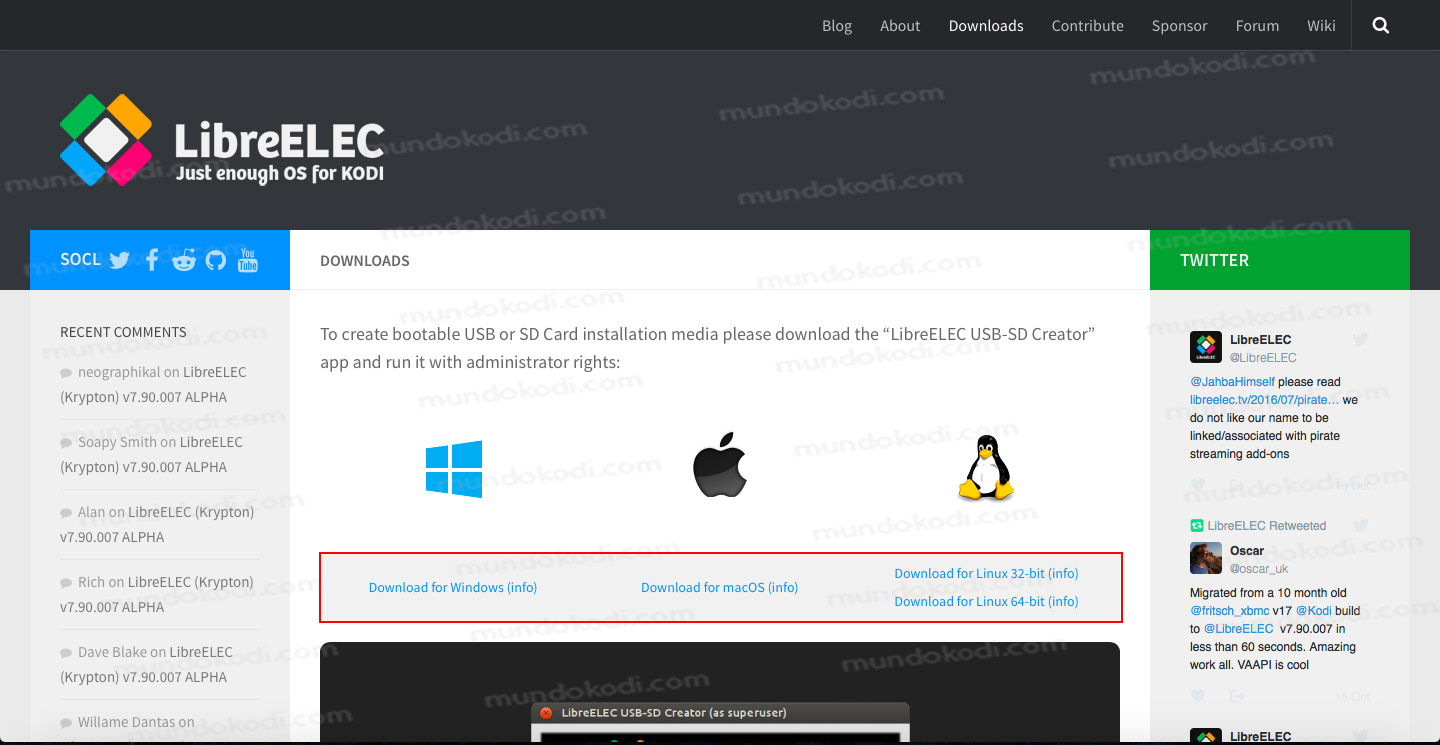1440x745 pixels.
Task: Click LibreELEC avatar in Twitter feed
Action: [x=1206, y=347]
